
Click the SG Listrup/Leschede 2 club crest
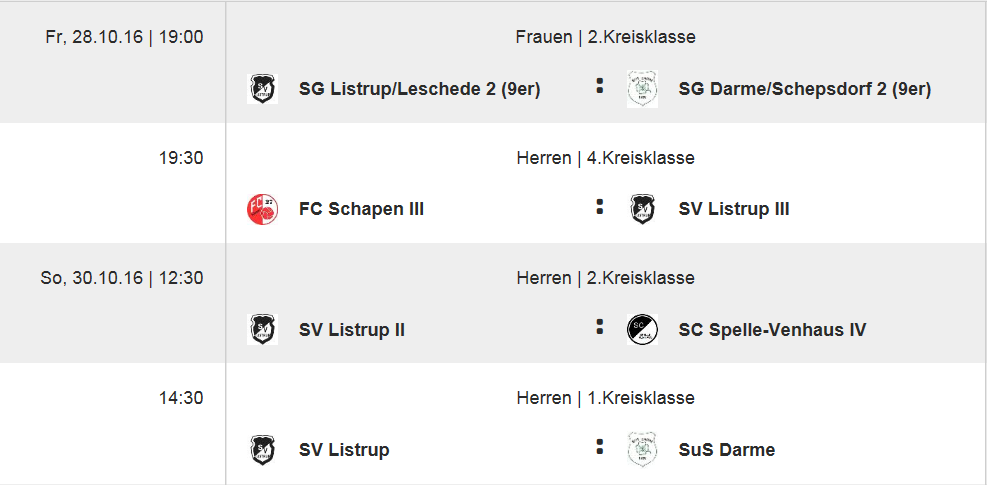point(262,89)
